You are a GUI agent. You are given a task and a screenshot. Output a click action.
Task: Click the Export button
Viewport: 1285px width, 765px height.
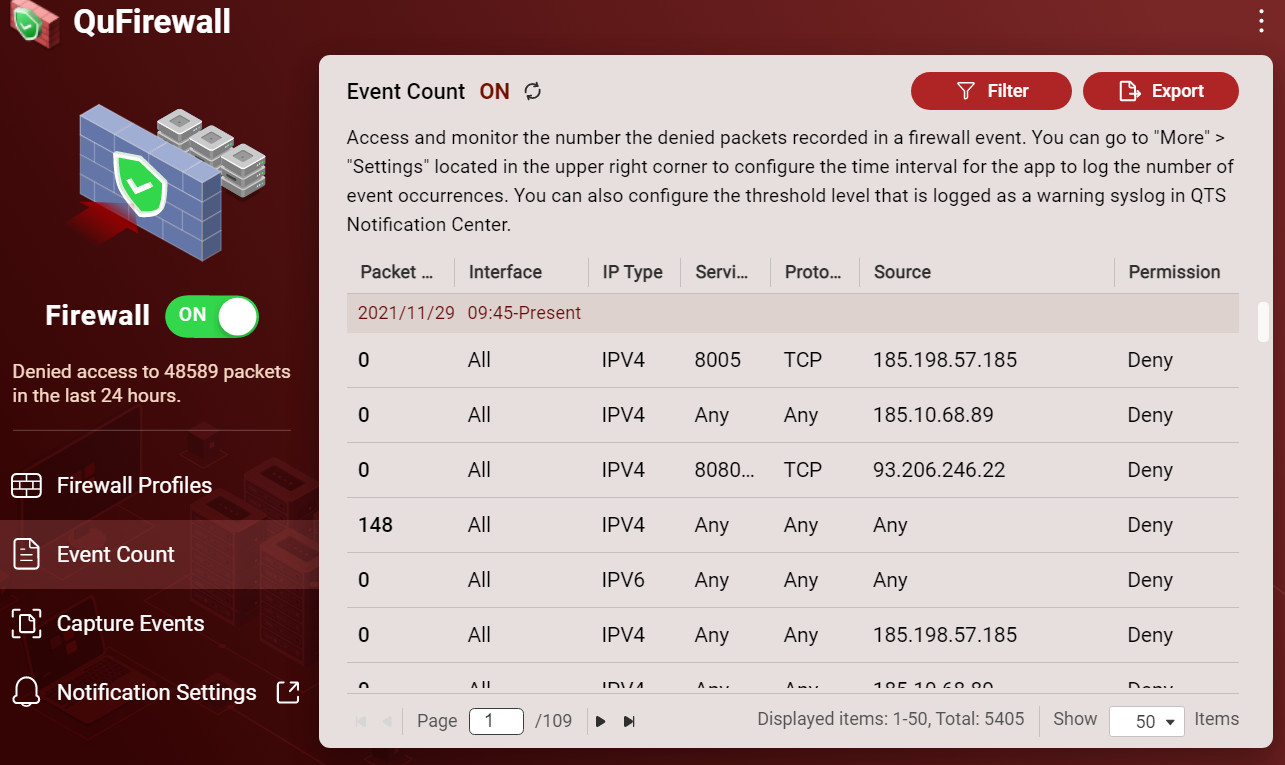(1160, 91)
